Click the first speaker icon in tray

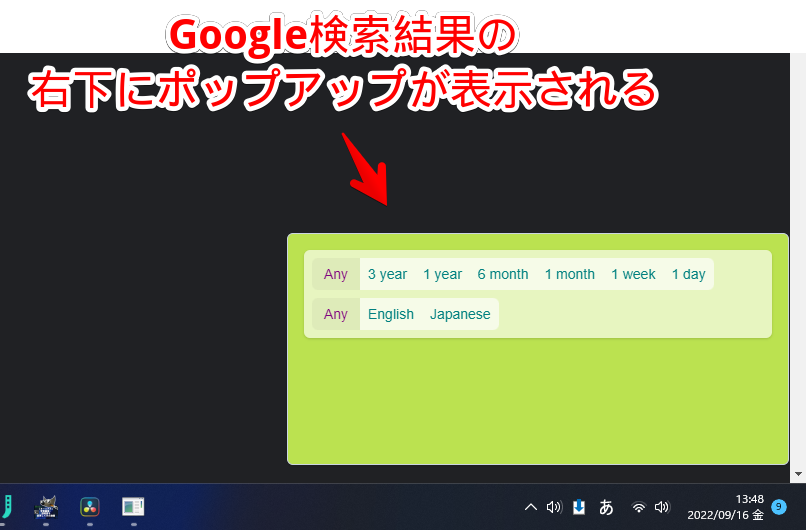click(554, 507)
